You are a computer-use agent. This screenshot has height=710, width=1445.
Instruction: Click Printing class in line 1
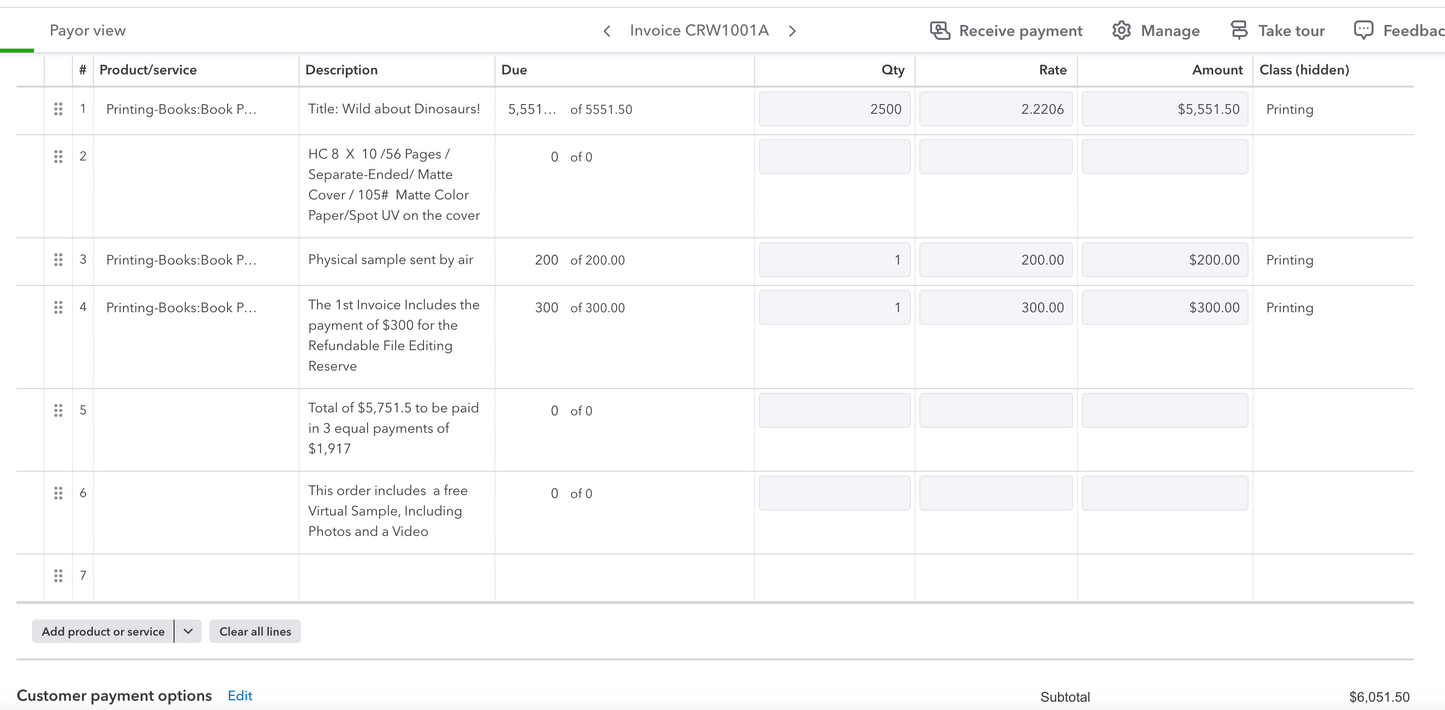pos(1290,109)
